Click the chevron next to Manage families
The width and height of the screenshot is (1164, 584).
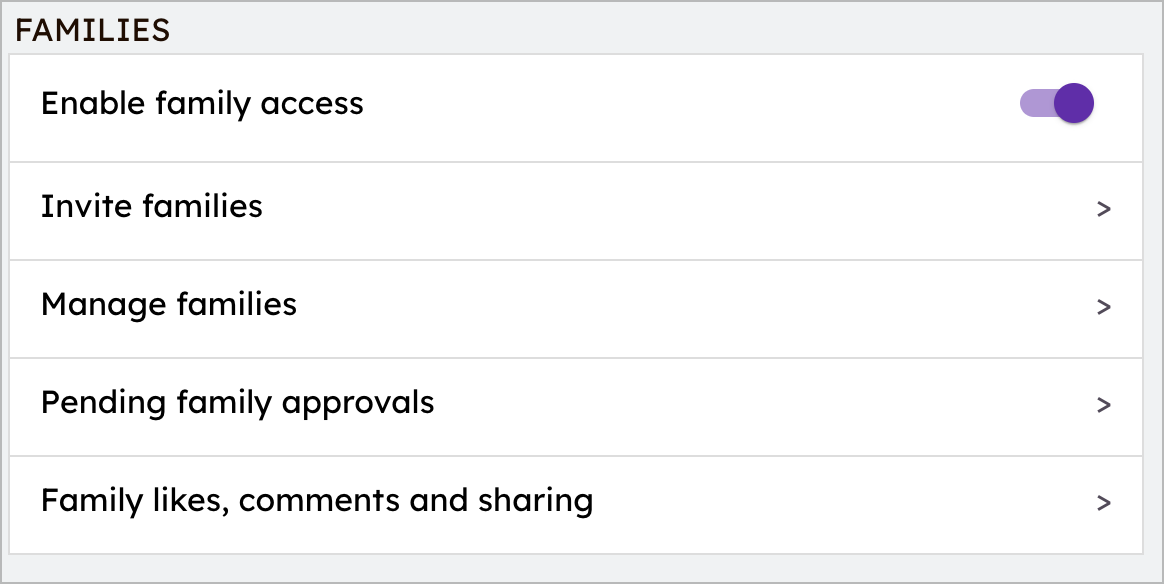1104,307
